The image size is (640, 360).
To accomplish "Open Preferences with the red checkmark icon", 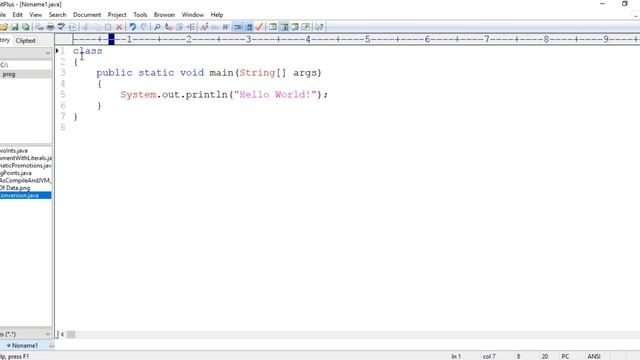I will point(259,27).
